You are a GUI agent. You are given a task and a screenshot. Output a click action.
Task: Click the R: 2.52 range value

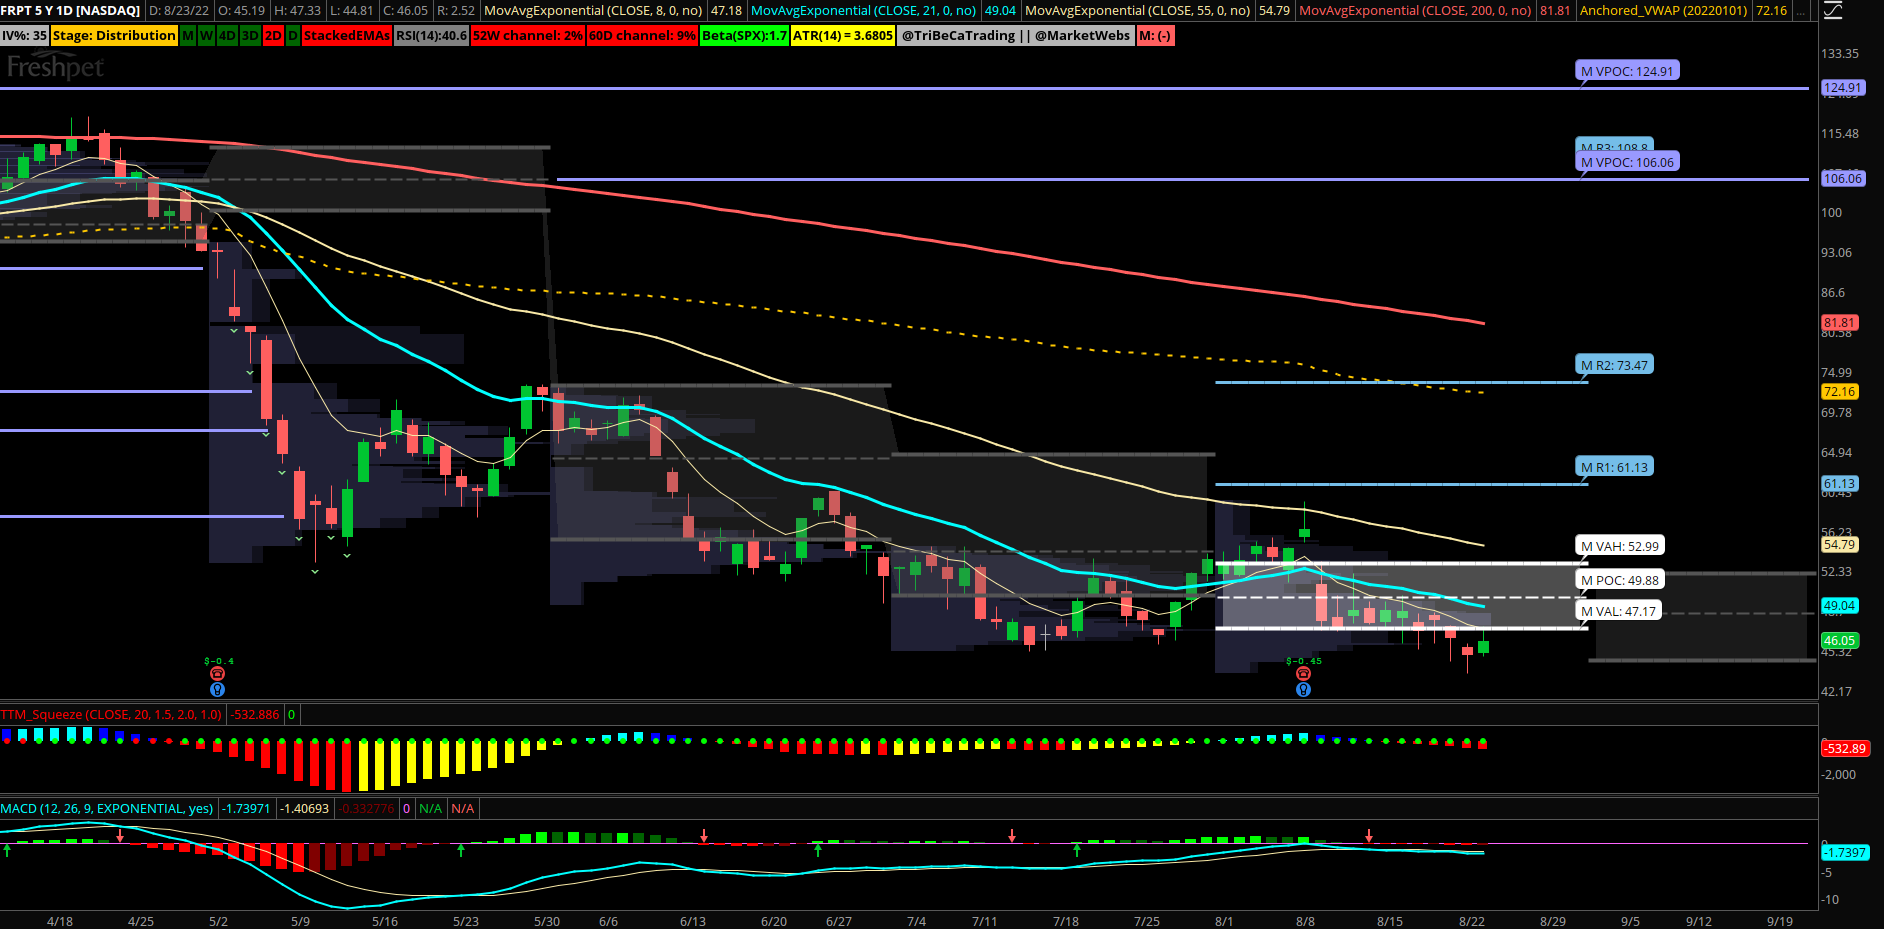(x=456, y=11)
